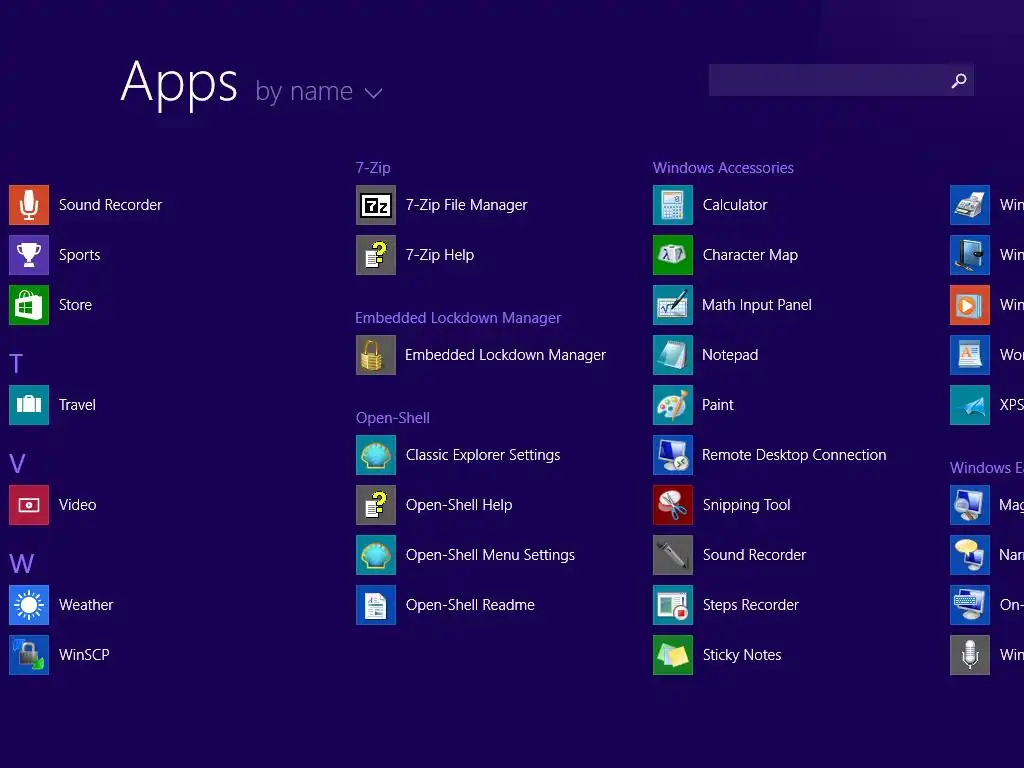This screenshot has width=1024, height=768.
Task: Open the WinSCP padlock icon
Action: click(x=29, y=655)
